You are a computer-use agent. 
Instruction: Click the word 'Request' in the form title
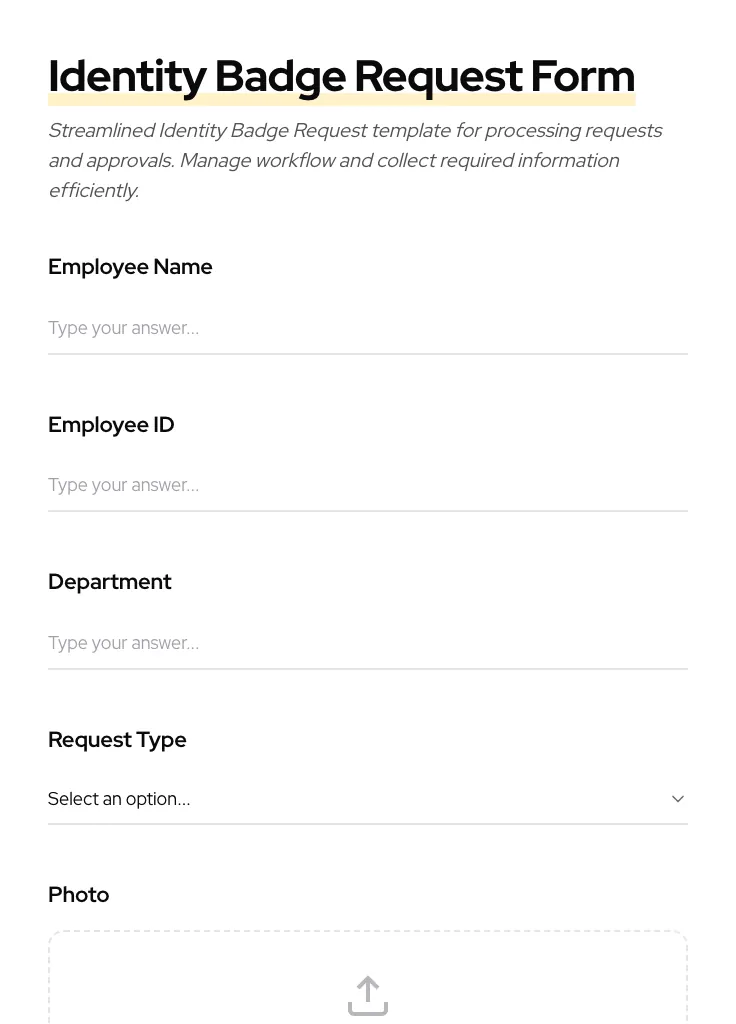(x=437, y=76)
